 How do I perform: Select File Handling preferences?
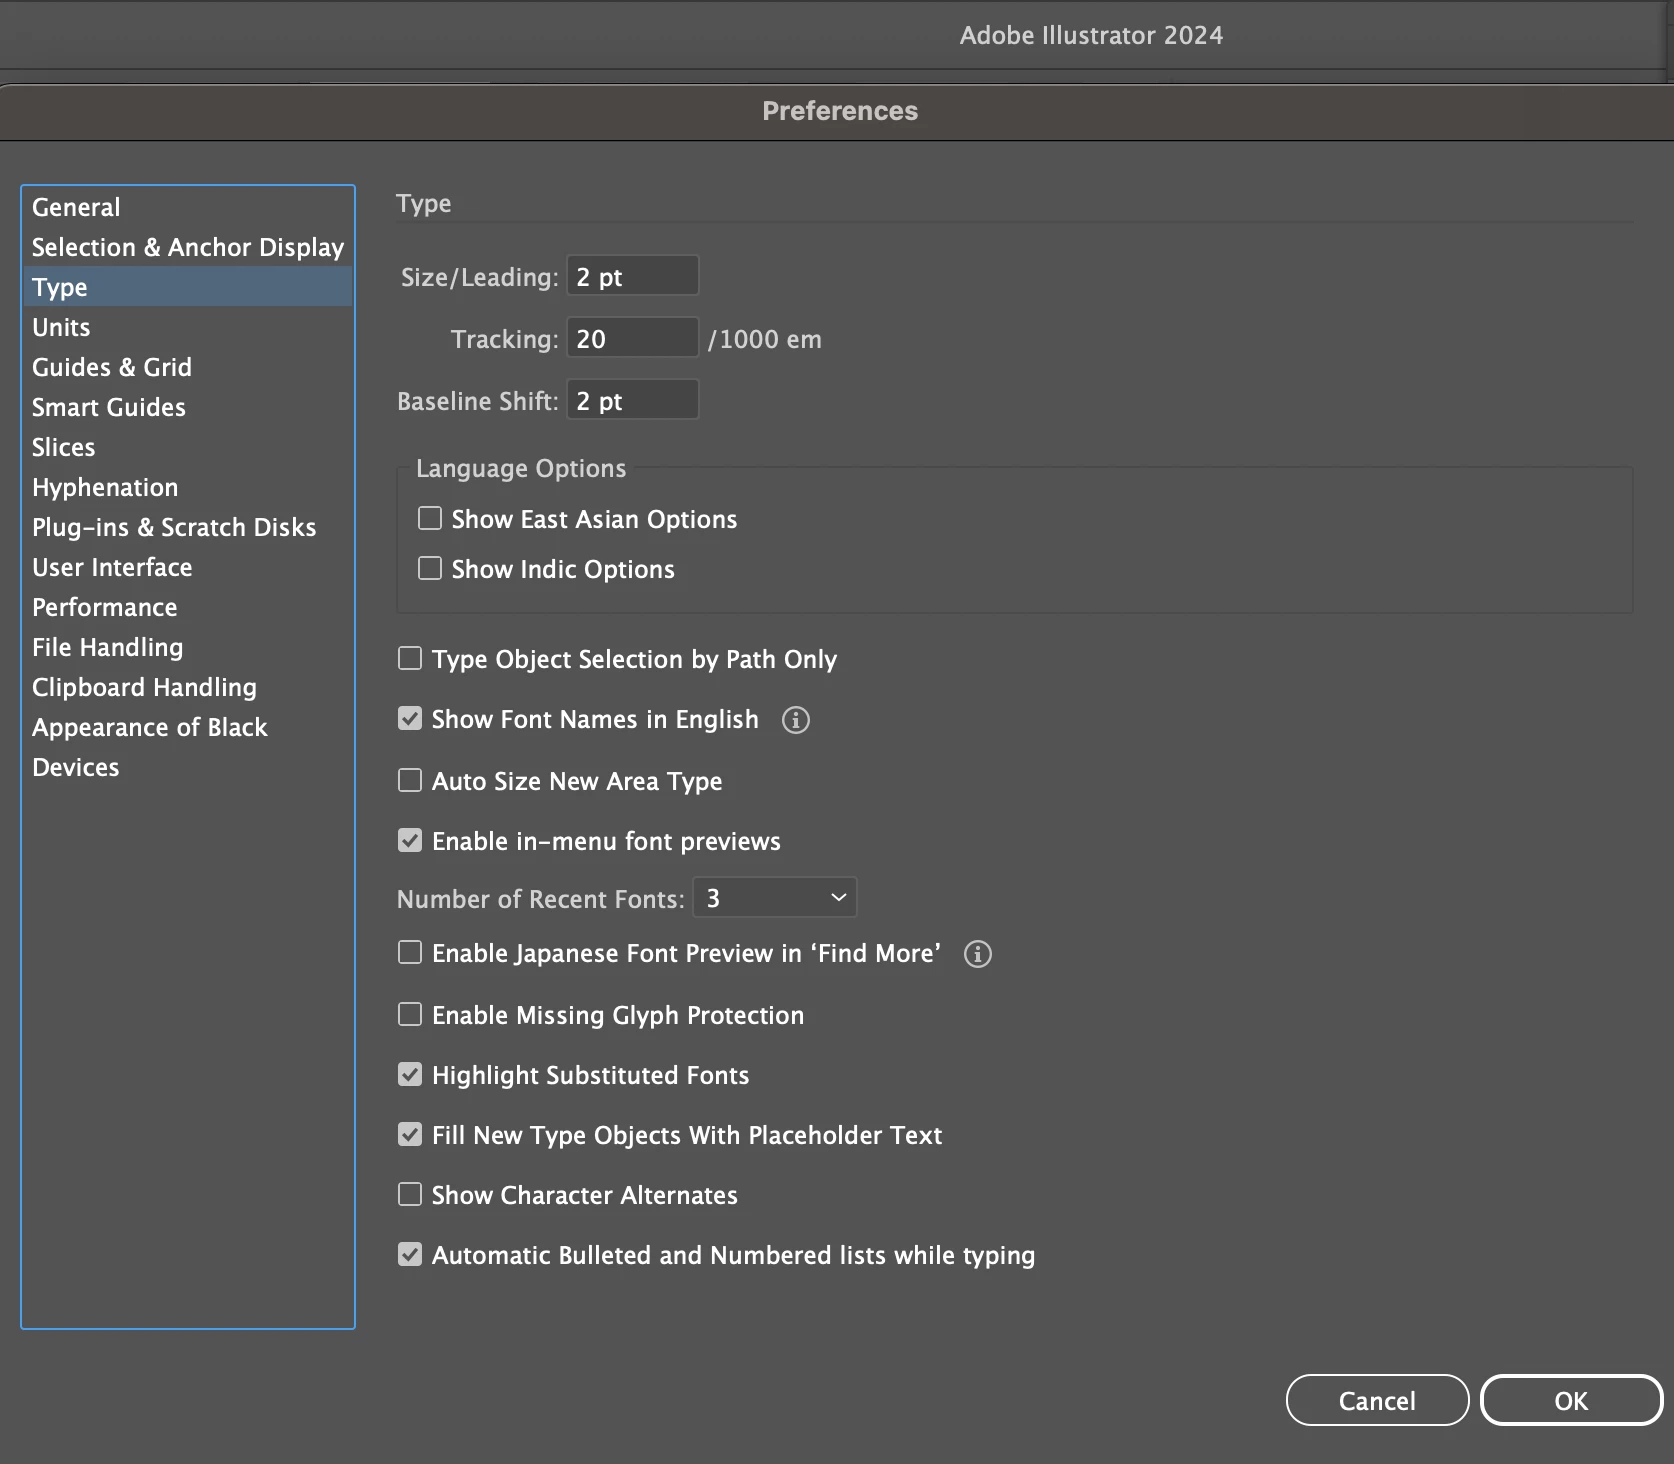tap(188, 647)
